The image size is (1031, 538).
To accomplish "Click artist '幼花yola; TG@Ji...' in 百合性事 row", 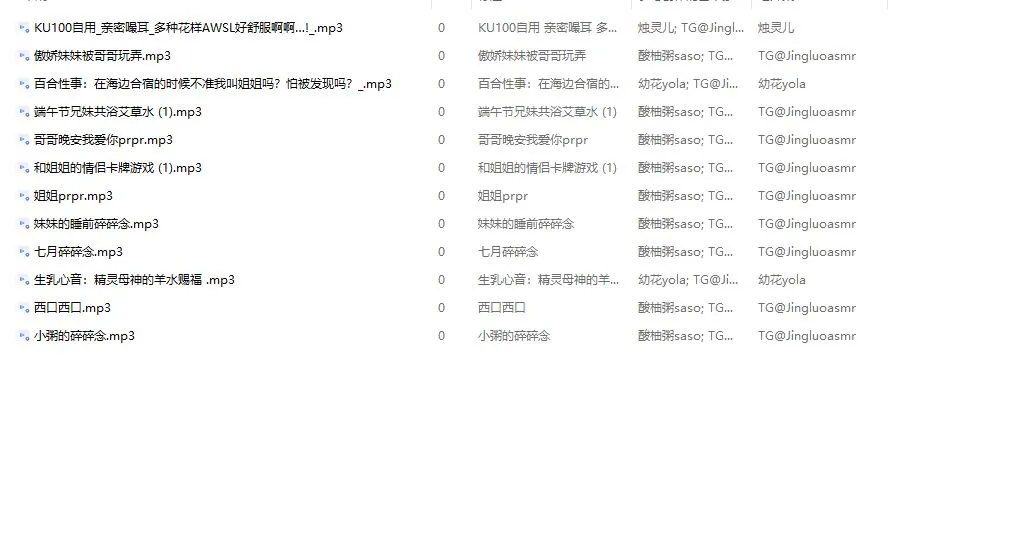I will tap(687, 84).
